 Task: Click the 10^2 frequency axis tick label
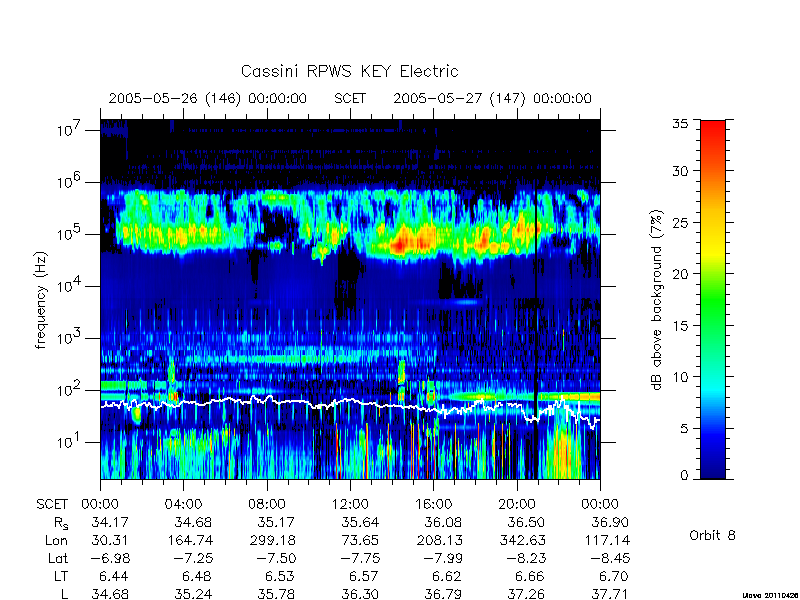coord(69,389)
